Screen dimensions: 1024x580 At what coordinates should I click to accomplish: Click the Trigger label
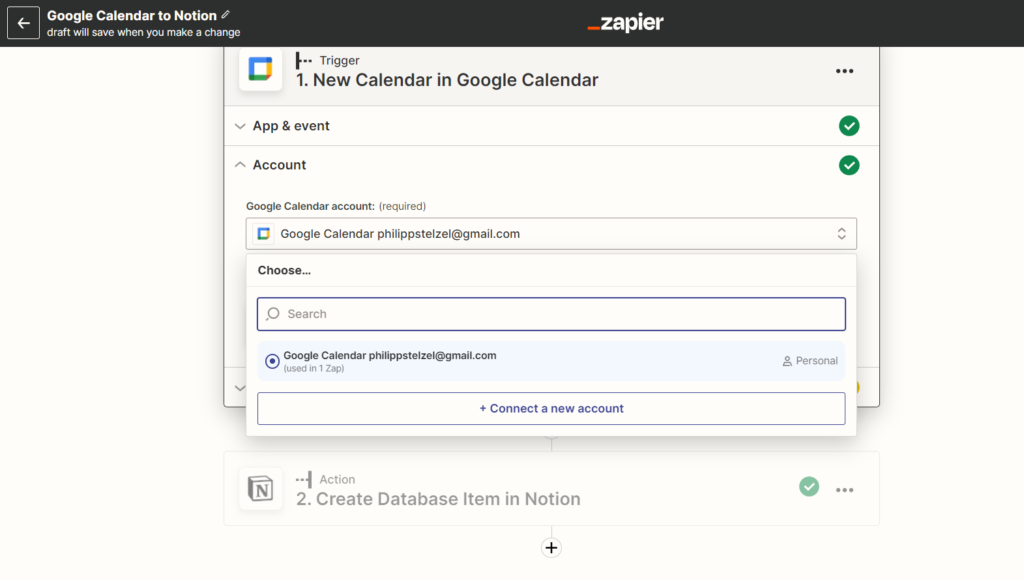point(339,60)
